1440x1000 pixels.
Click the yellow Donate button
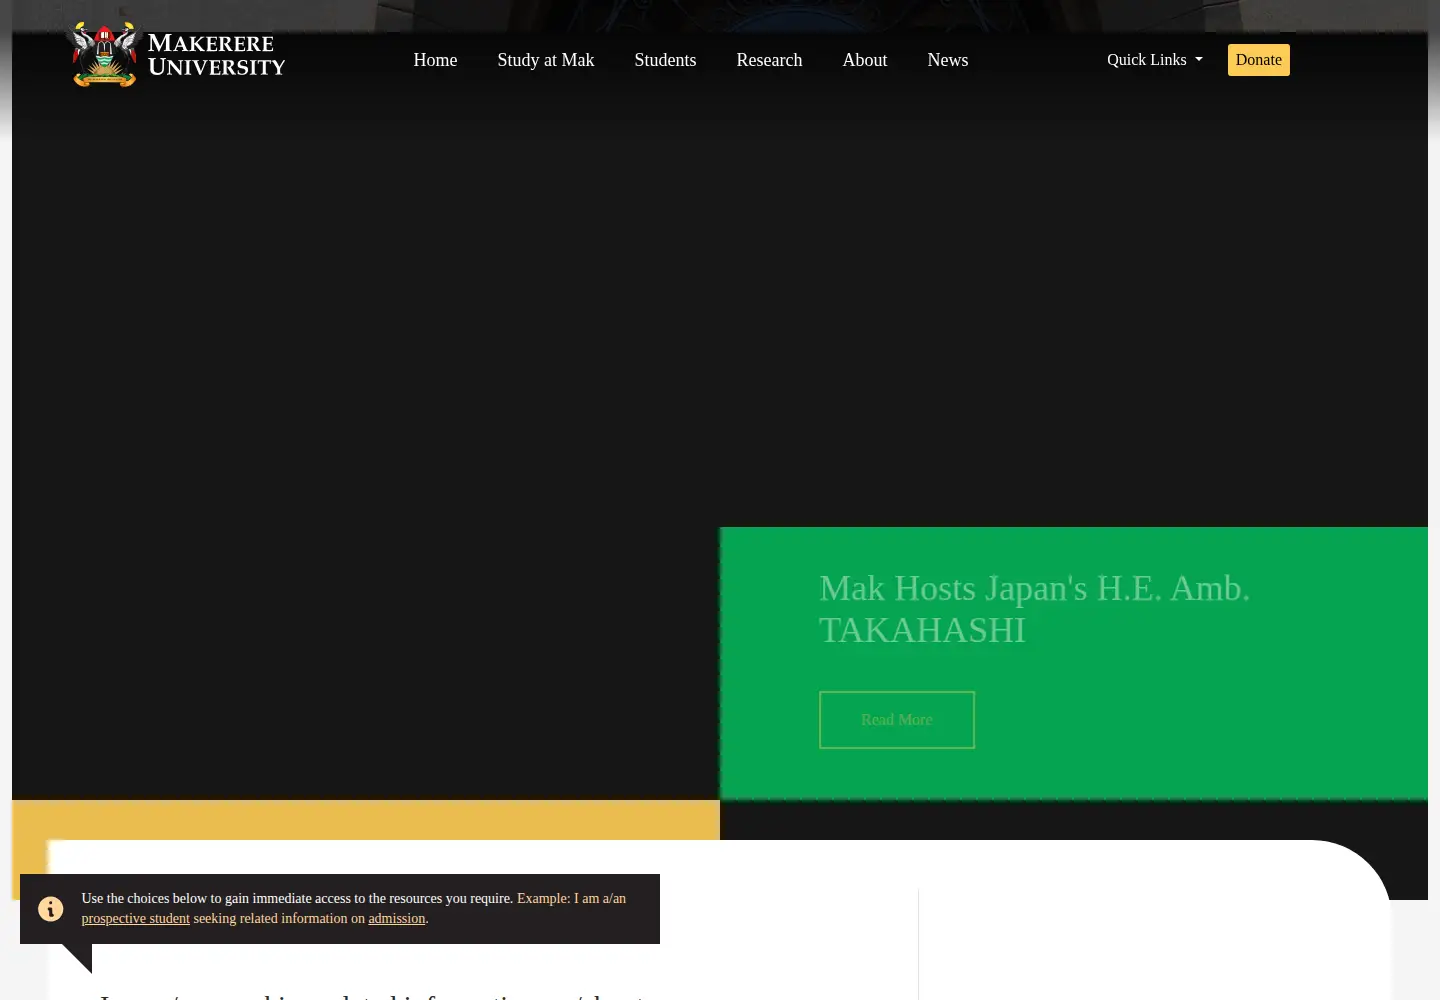point(1259,60)
